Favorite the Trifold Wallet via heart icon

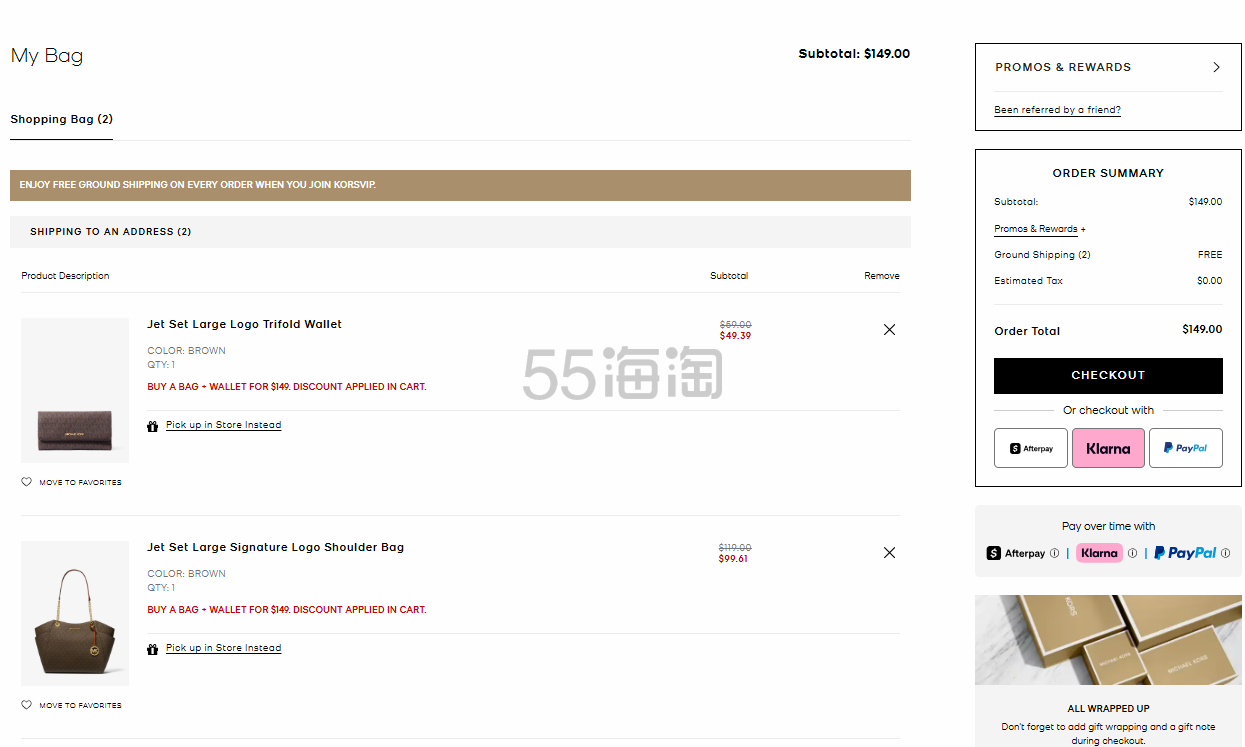click(27, 482)
